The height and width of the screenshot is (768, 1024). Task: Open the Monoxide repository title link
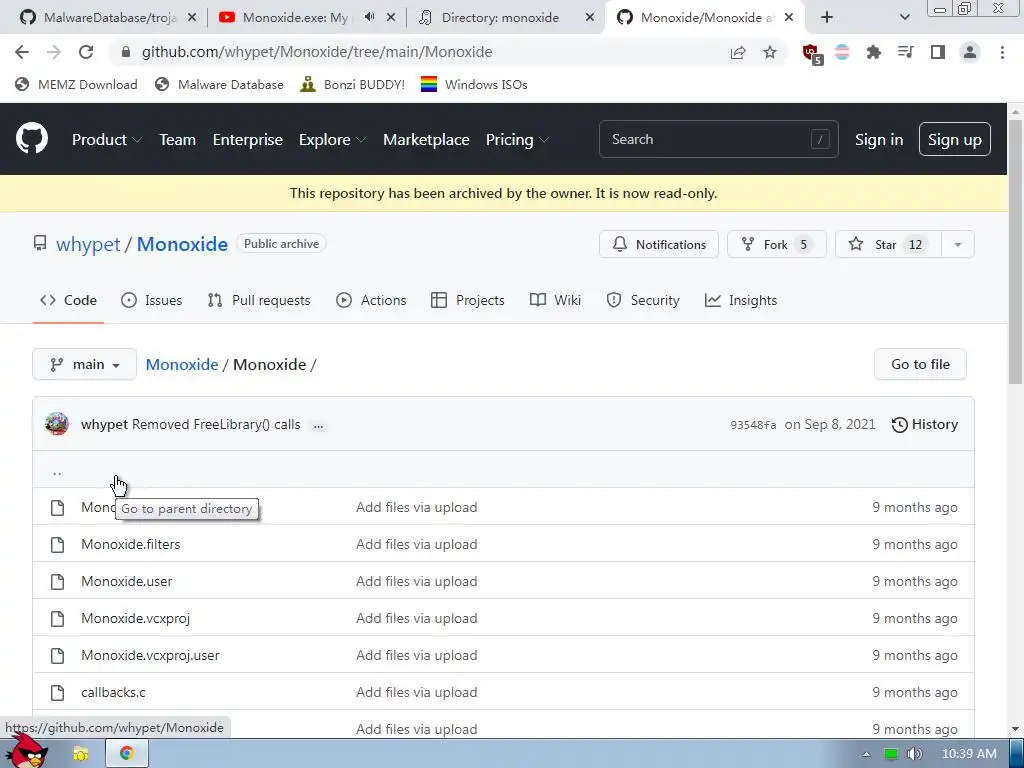(x=182, y=244)
